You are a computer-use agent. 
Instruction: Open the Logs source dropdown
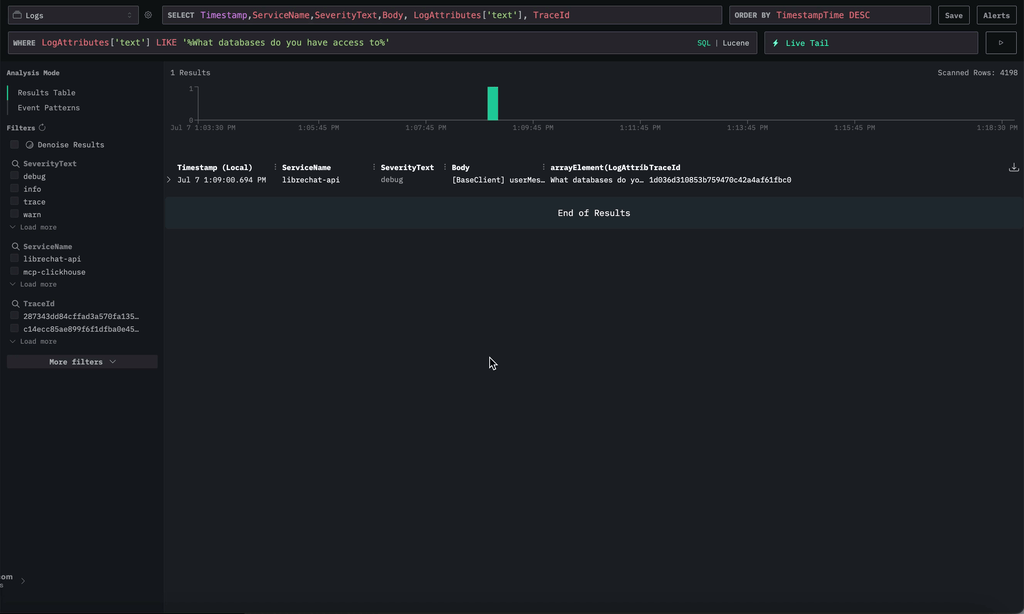(x=73, y=15)
